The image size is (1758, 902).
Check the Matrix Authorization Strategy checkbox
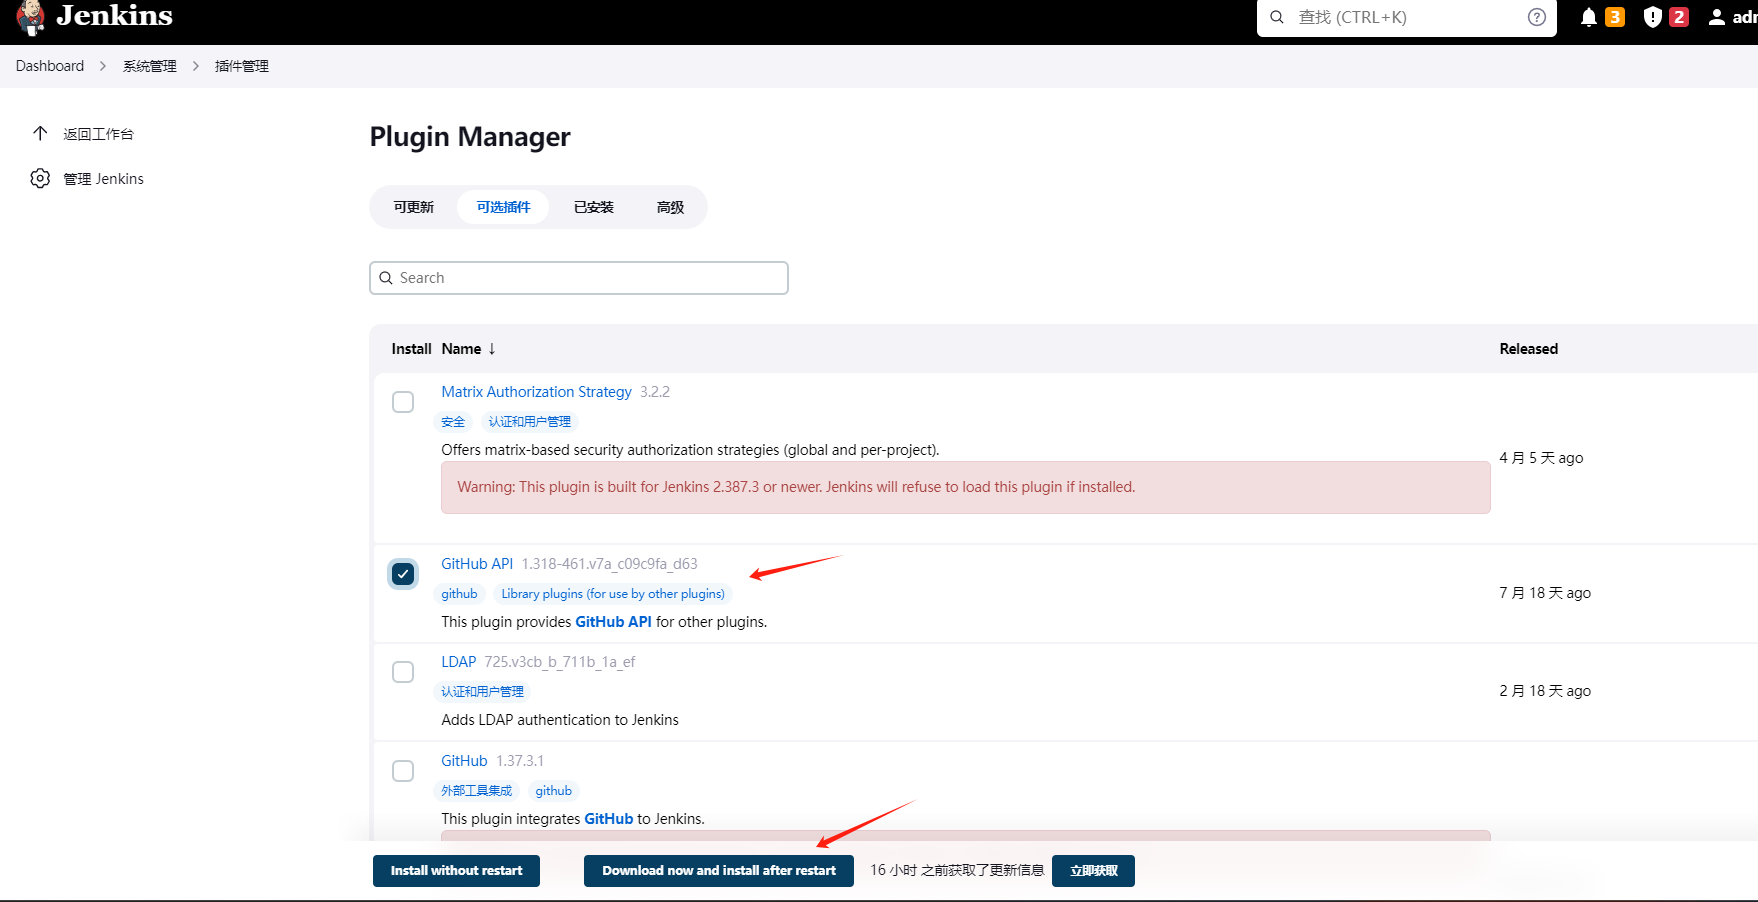(x=403, y=402)
